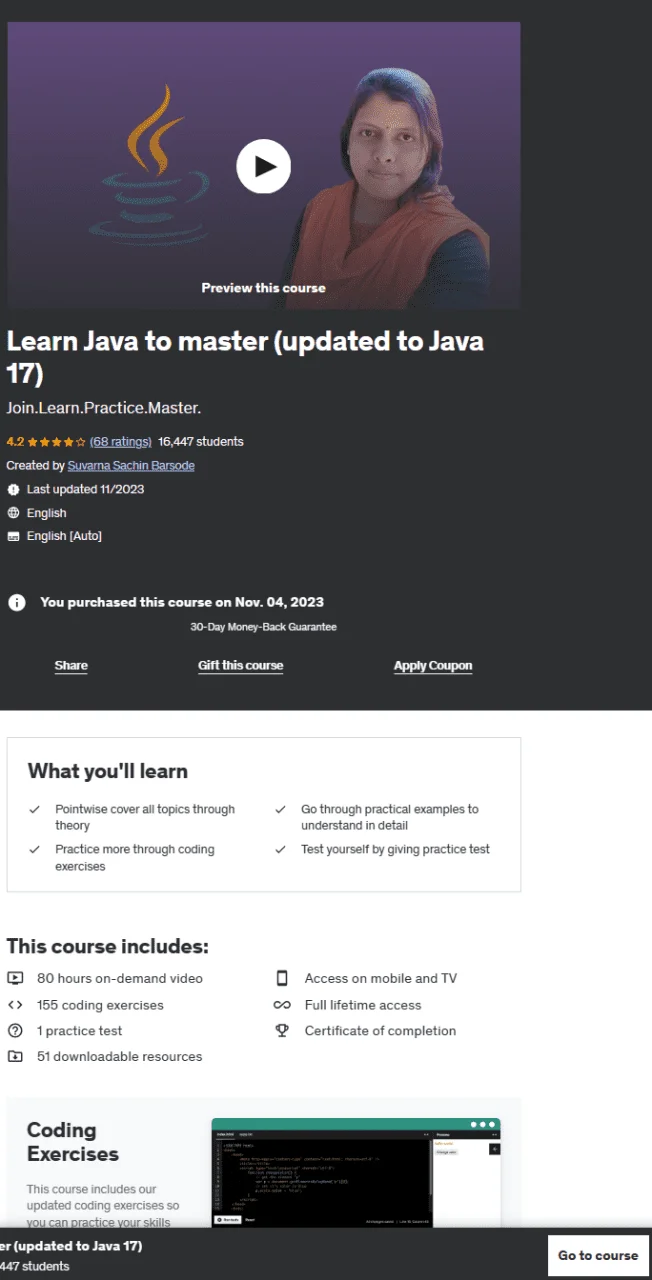Click the lifetime access infinity icon
652x1280 pixels.
(x=283, y=1005)
